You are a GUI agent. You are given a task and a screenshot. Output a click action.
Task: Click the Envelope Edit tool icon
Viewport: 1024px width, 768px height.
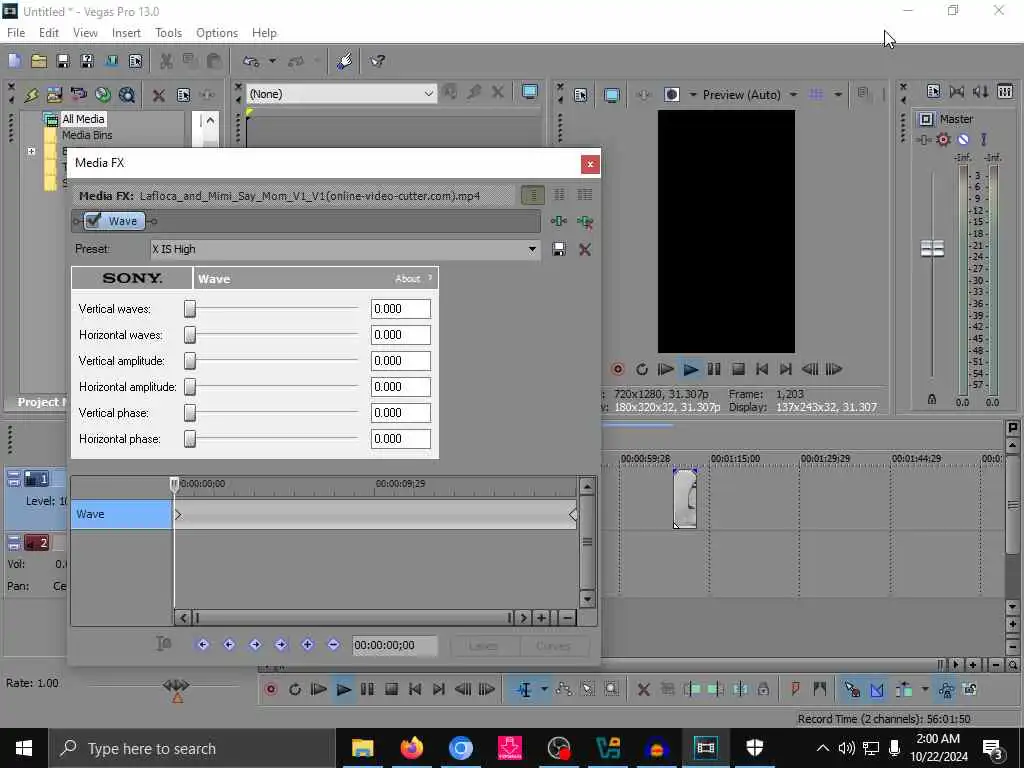pos(564,690)
